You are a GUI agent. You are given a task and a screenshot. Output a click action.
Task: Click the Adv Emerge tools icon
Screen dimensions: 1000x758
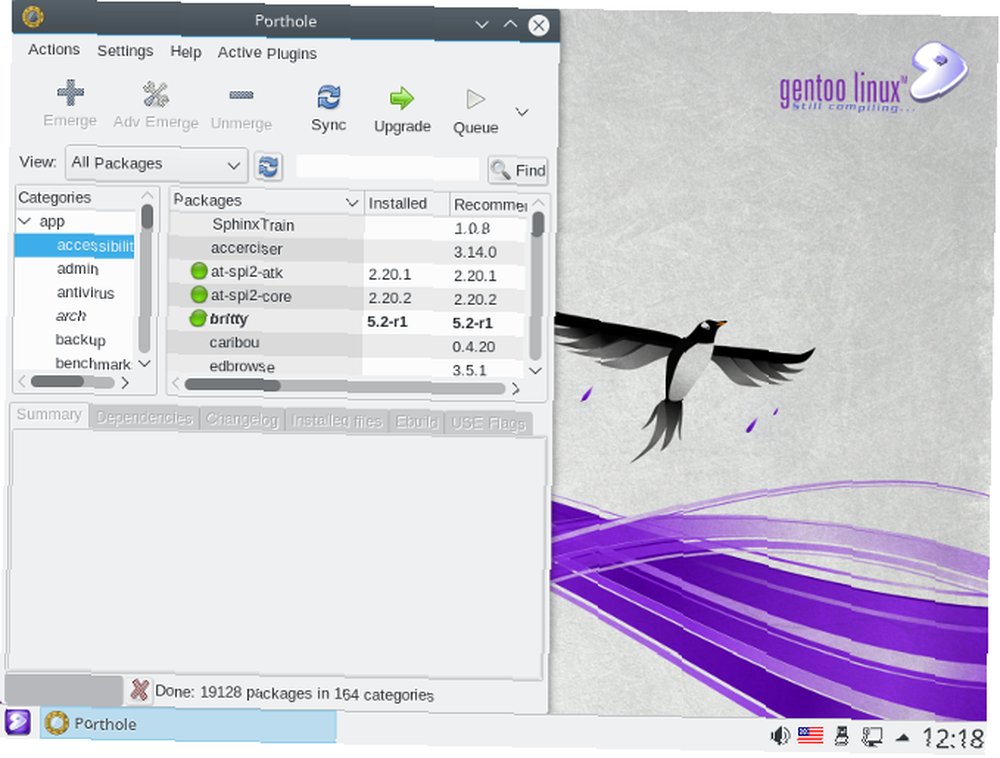tap(155, 94)
